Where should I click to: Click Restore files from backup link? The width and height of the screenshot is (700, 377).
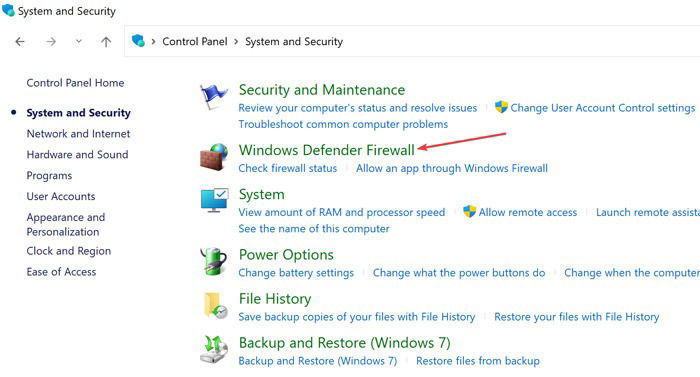coord(478,360)
